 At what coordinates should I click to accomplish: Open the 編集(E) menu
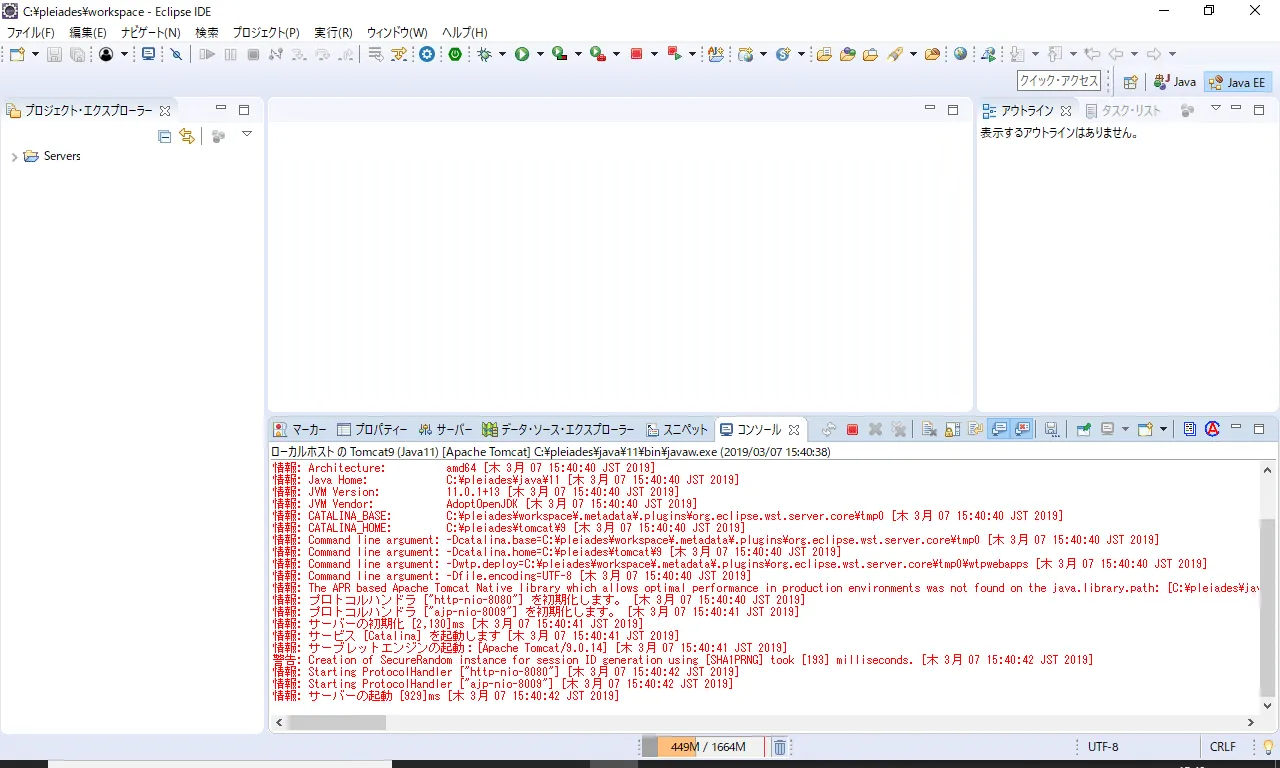pyautogui.click(x=88, y=32)
